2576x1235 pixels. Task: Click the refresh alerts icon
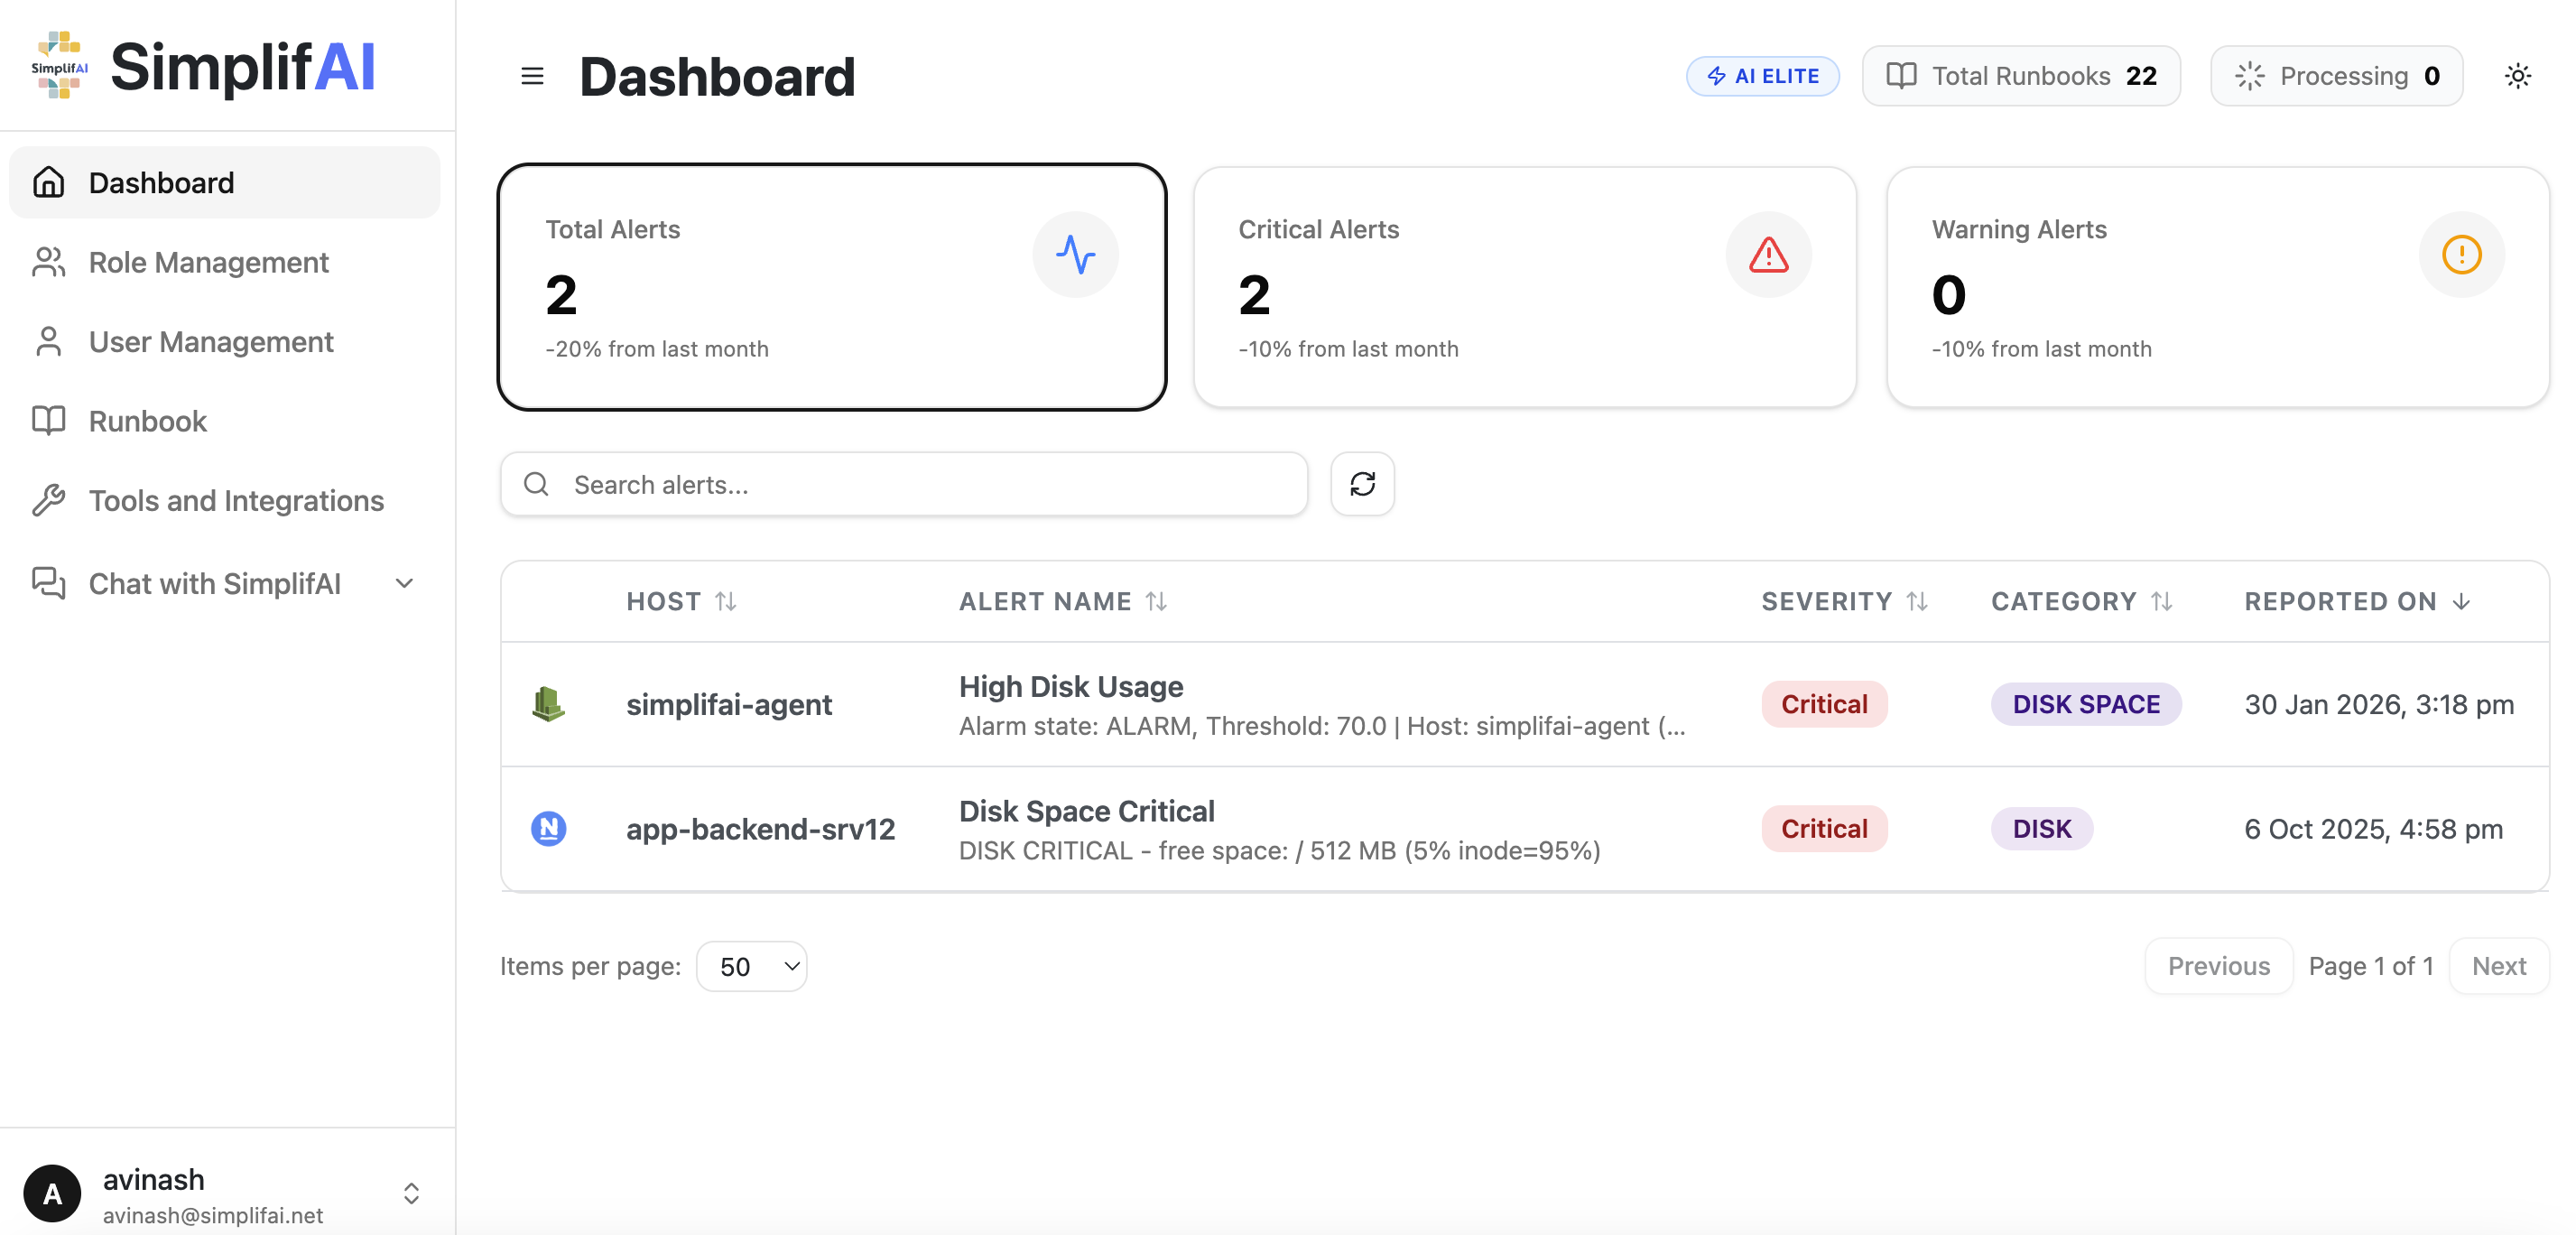coord(1362,484)
